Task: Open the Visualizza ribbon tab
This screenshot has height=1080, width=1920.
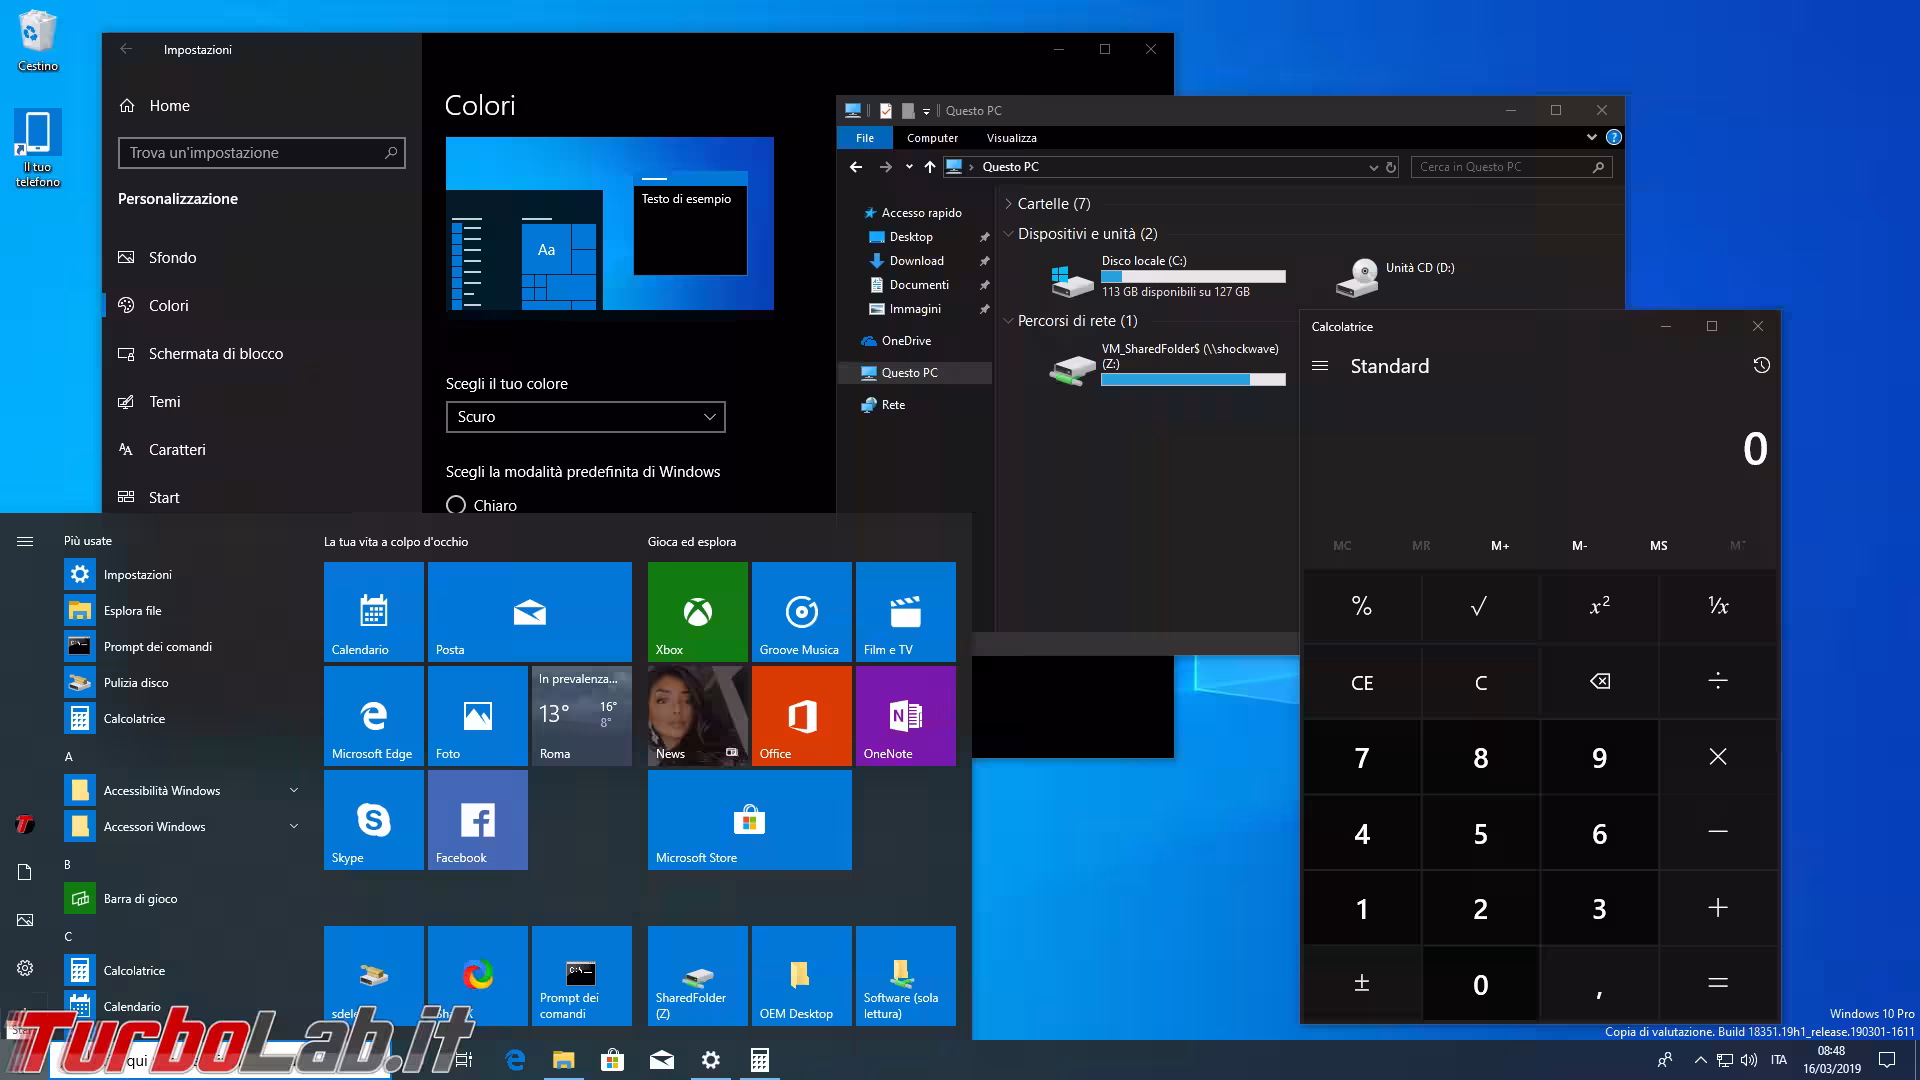Action: [x=1011, y=138]
